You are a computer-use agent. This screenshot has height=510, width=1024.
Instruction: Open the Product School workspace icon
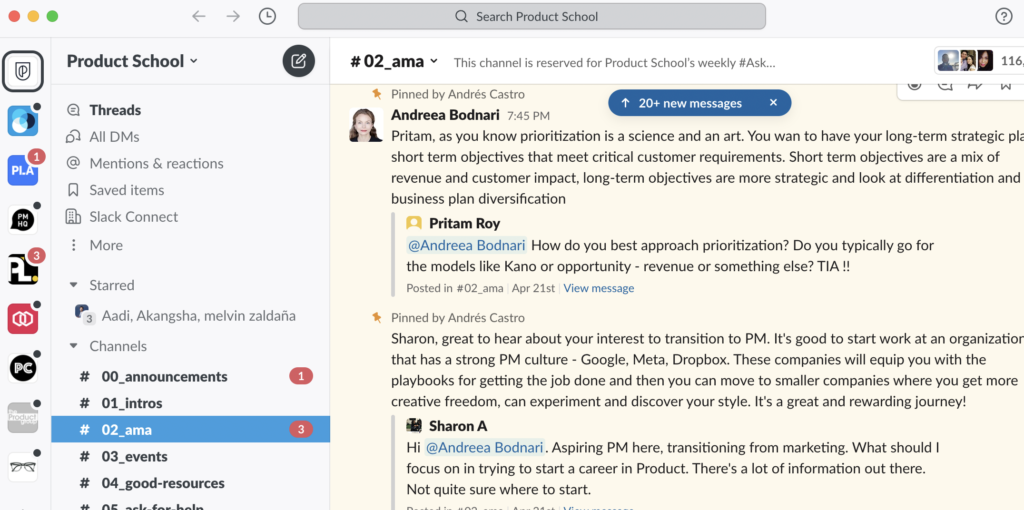tap(23, 71)
